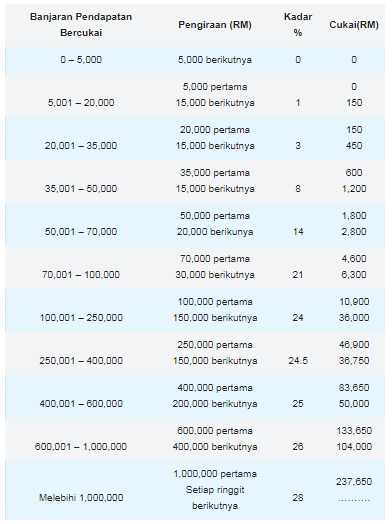Select the 600,001 – 1,000,000 range cell
The height and width of the screenshot is (524, 392).
81,446
